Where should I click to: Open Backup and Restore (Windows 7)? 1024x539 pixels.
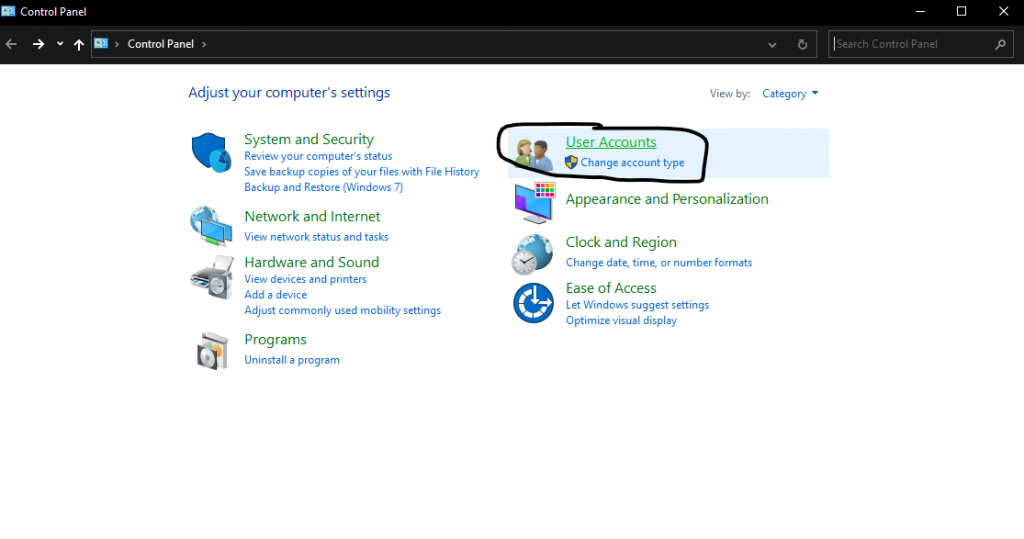pyautogui.click(x=323, y=188)
